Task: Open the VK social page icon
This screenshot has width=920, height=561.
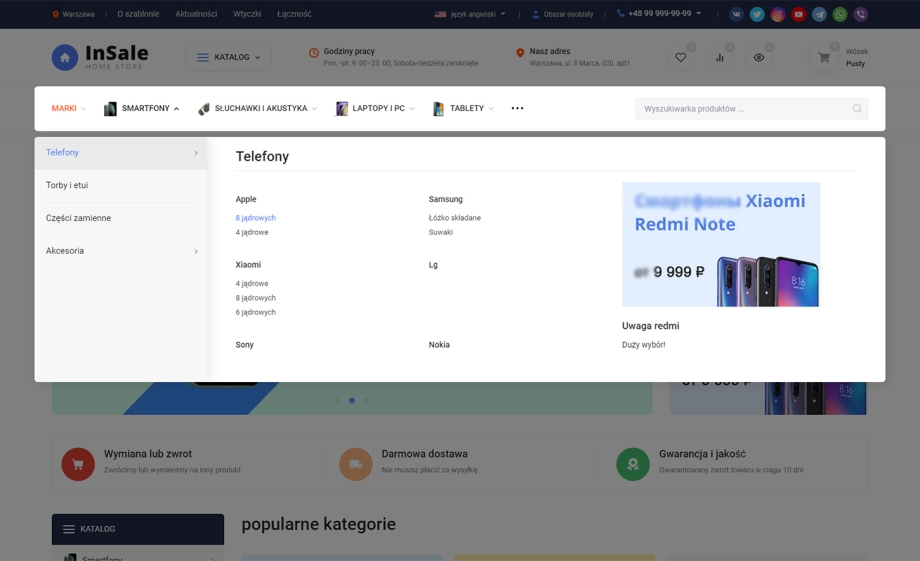Action: pos(737,14)
